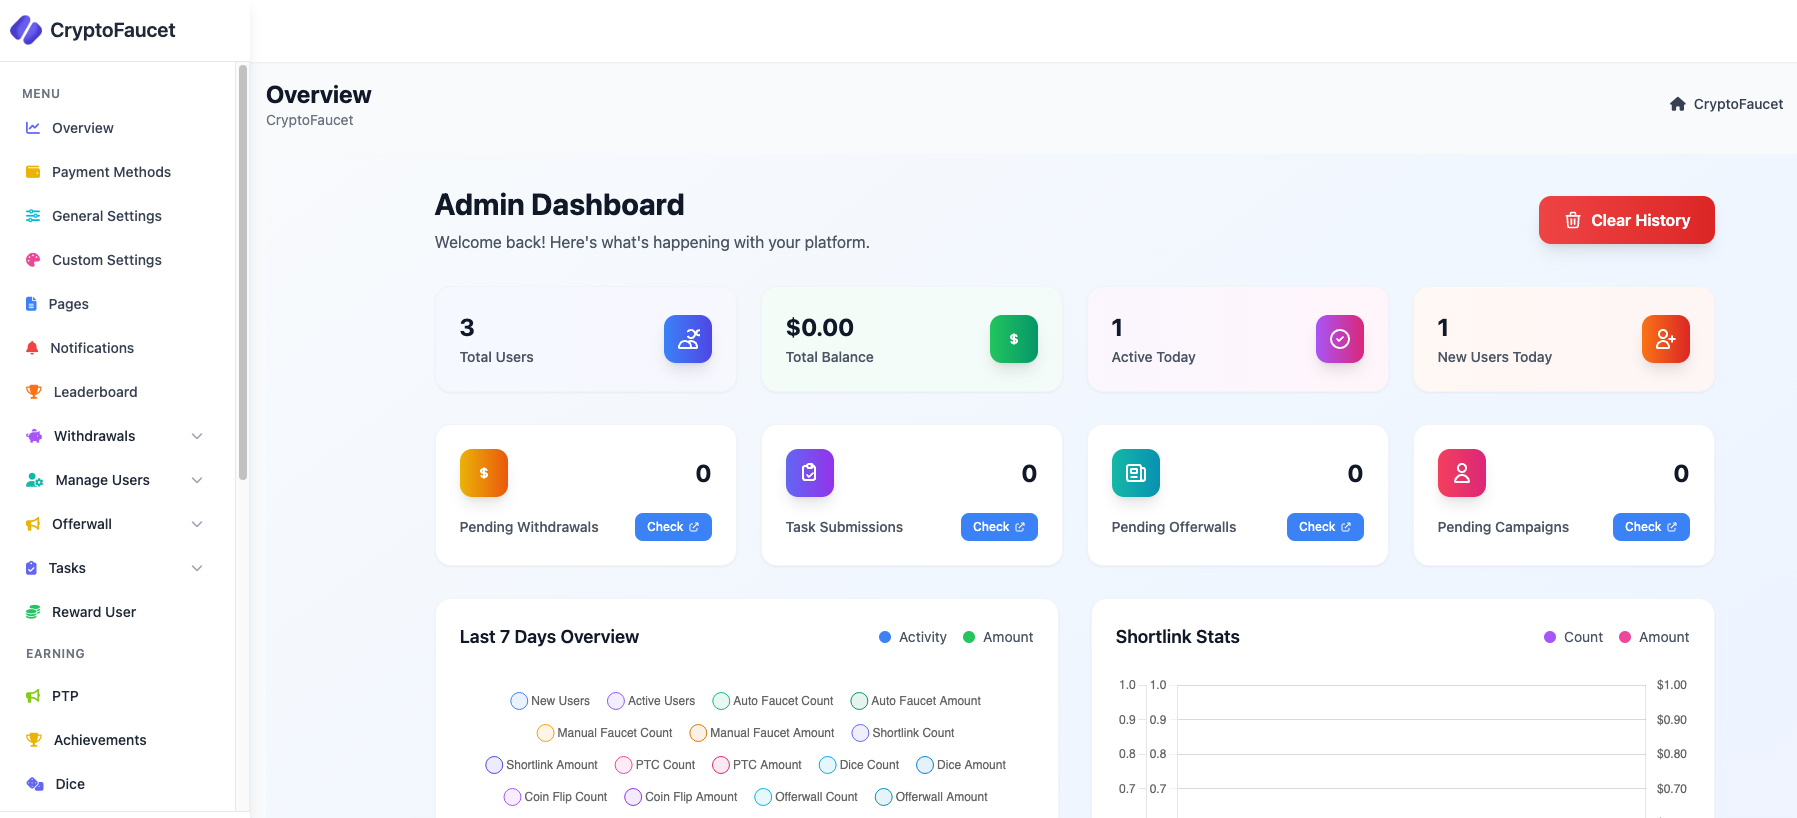
Task: Click the Notifications bell icon
Action: pyautogui.click(x=32, y=348)
